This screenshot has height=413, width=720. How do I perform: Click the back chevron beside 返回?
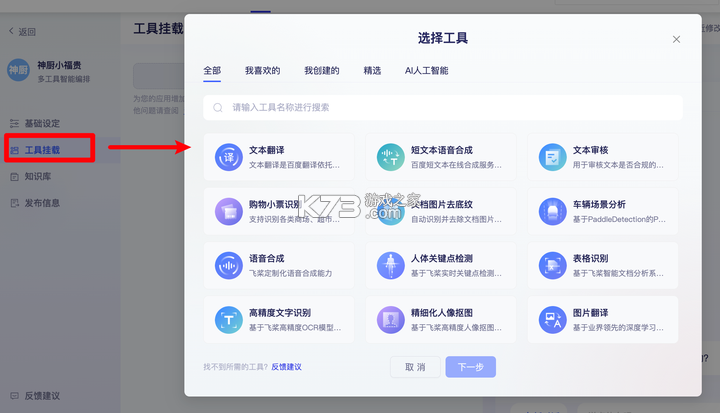pos(11,31)
